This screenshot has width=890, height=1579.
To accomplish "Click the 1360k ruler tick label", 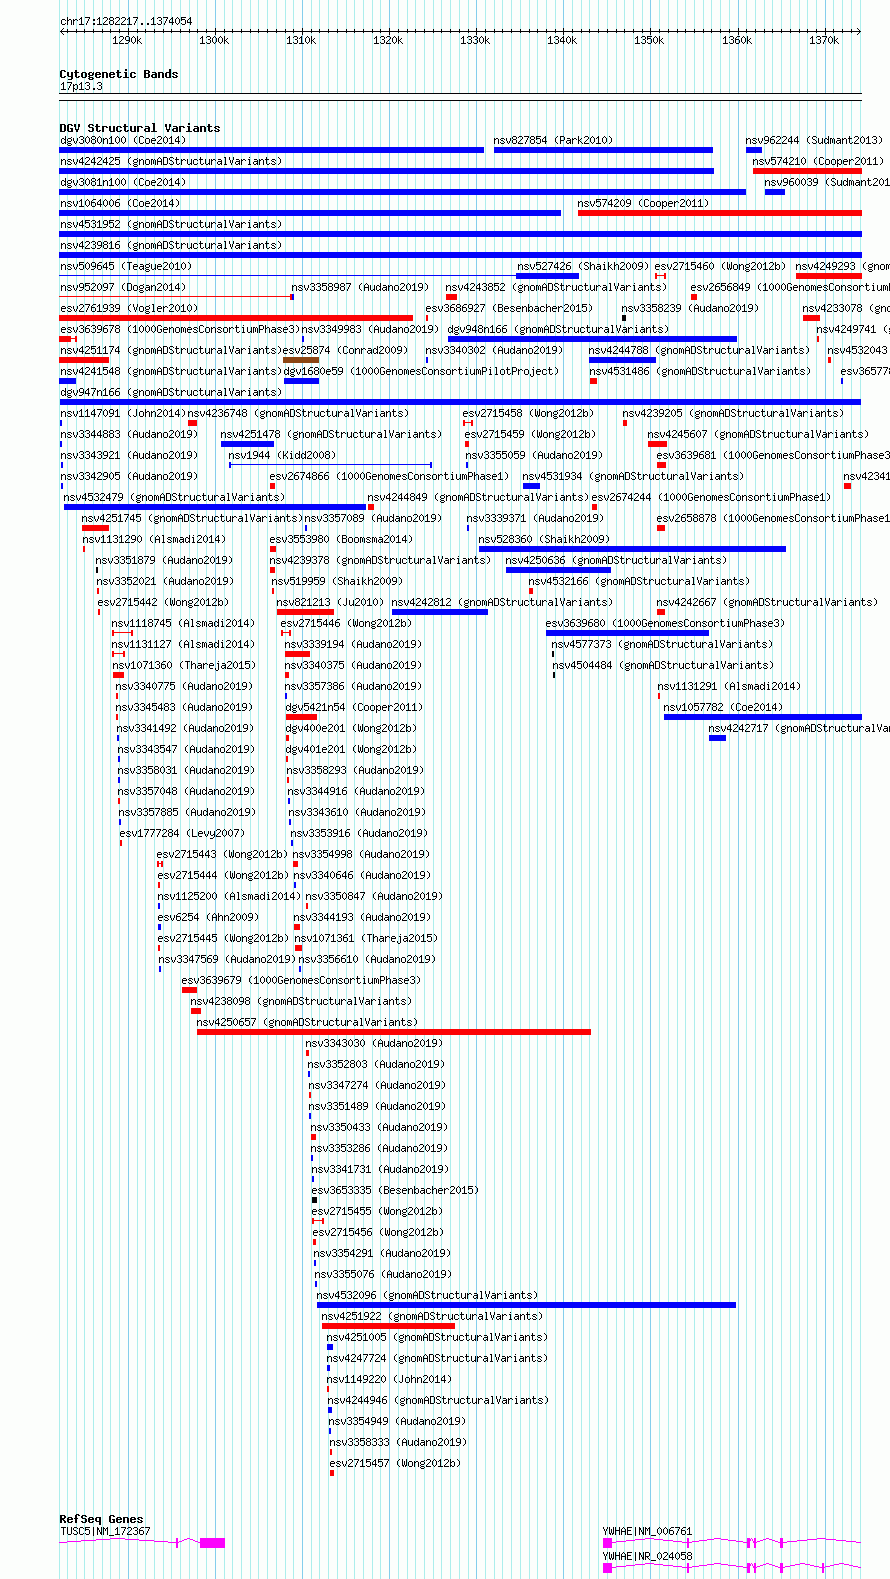I will pyautogui.click(x=737, y=40).
